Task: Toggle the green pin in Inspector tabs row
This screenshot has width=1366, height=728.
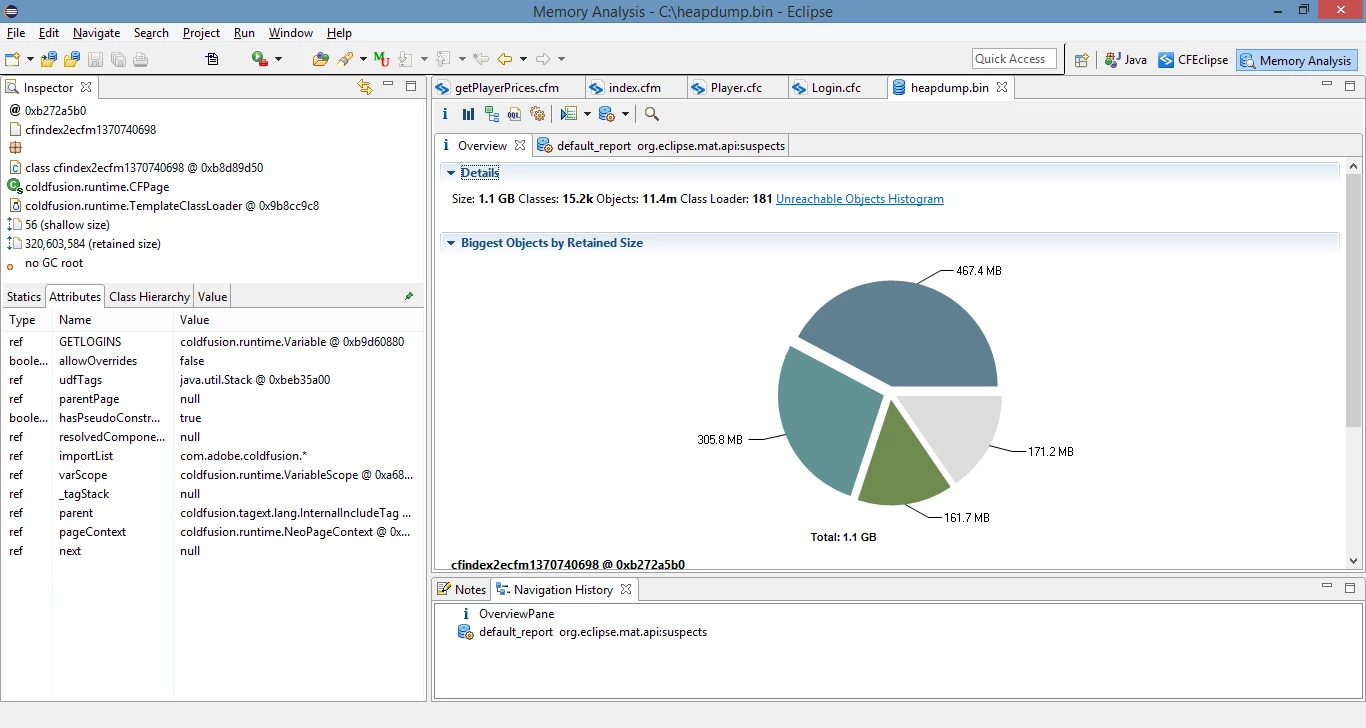Action: (x=409, y=296)
